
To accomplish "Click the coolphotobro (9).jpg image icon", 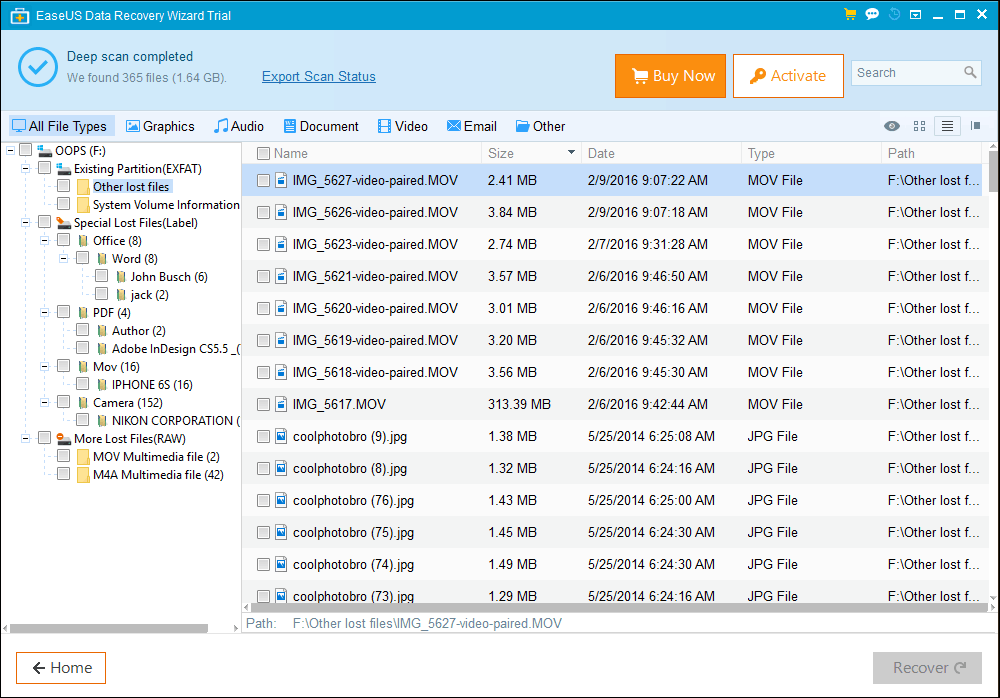I will coord(281,436).
